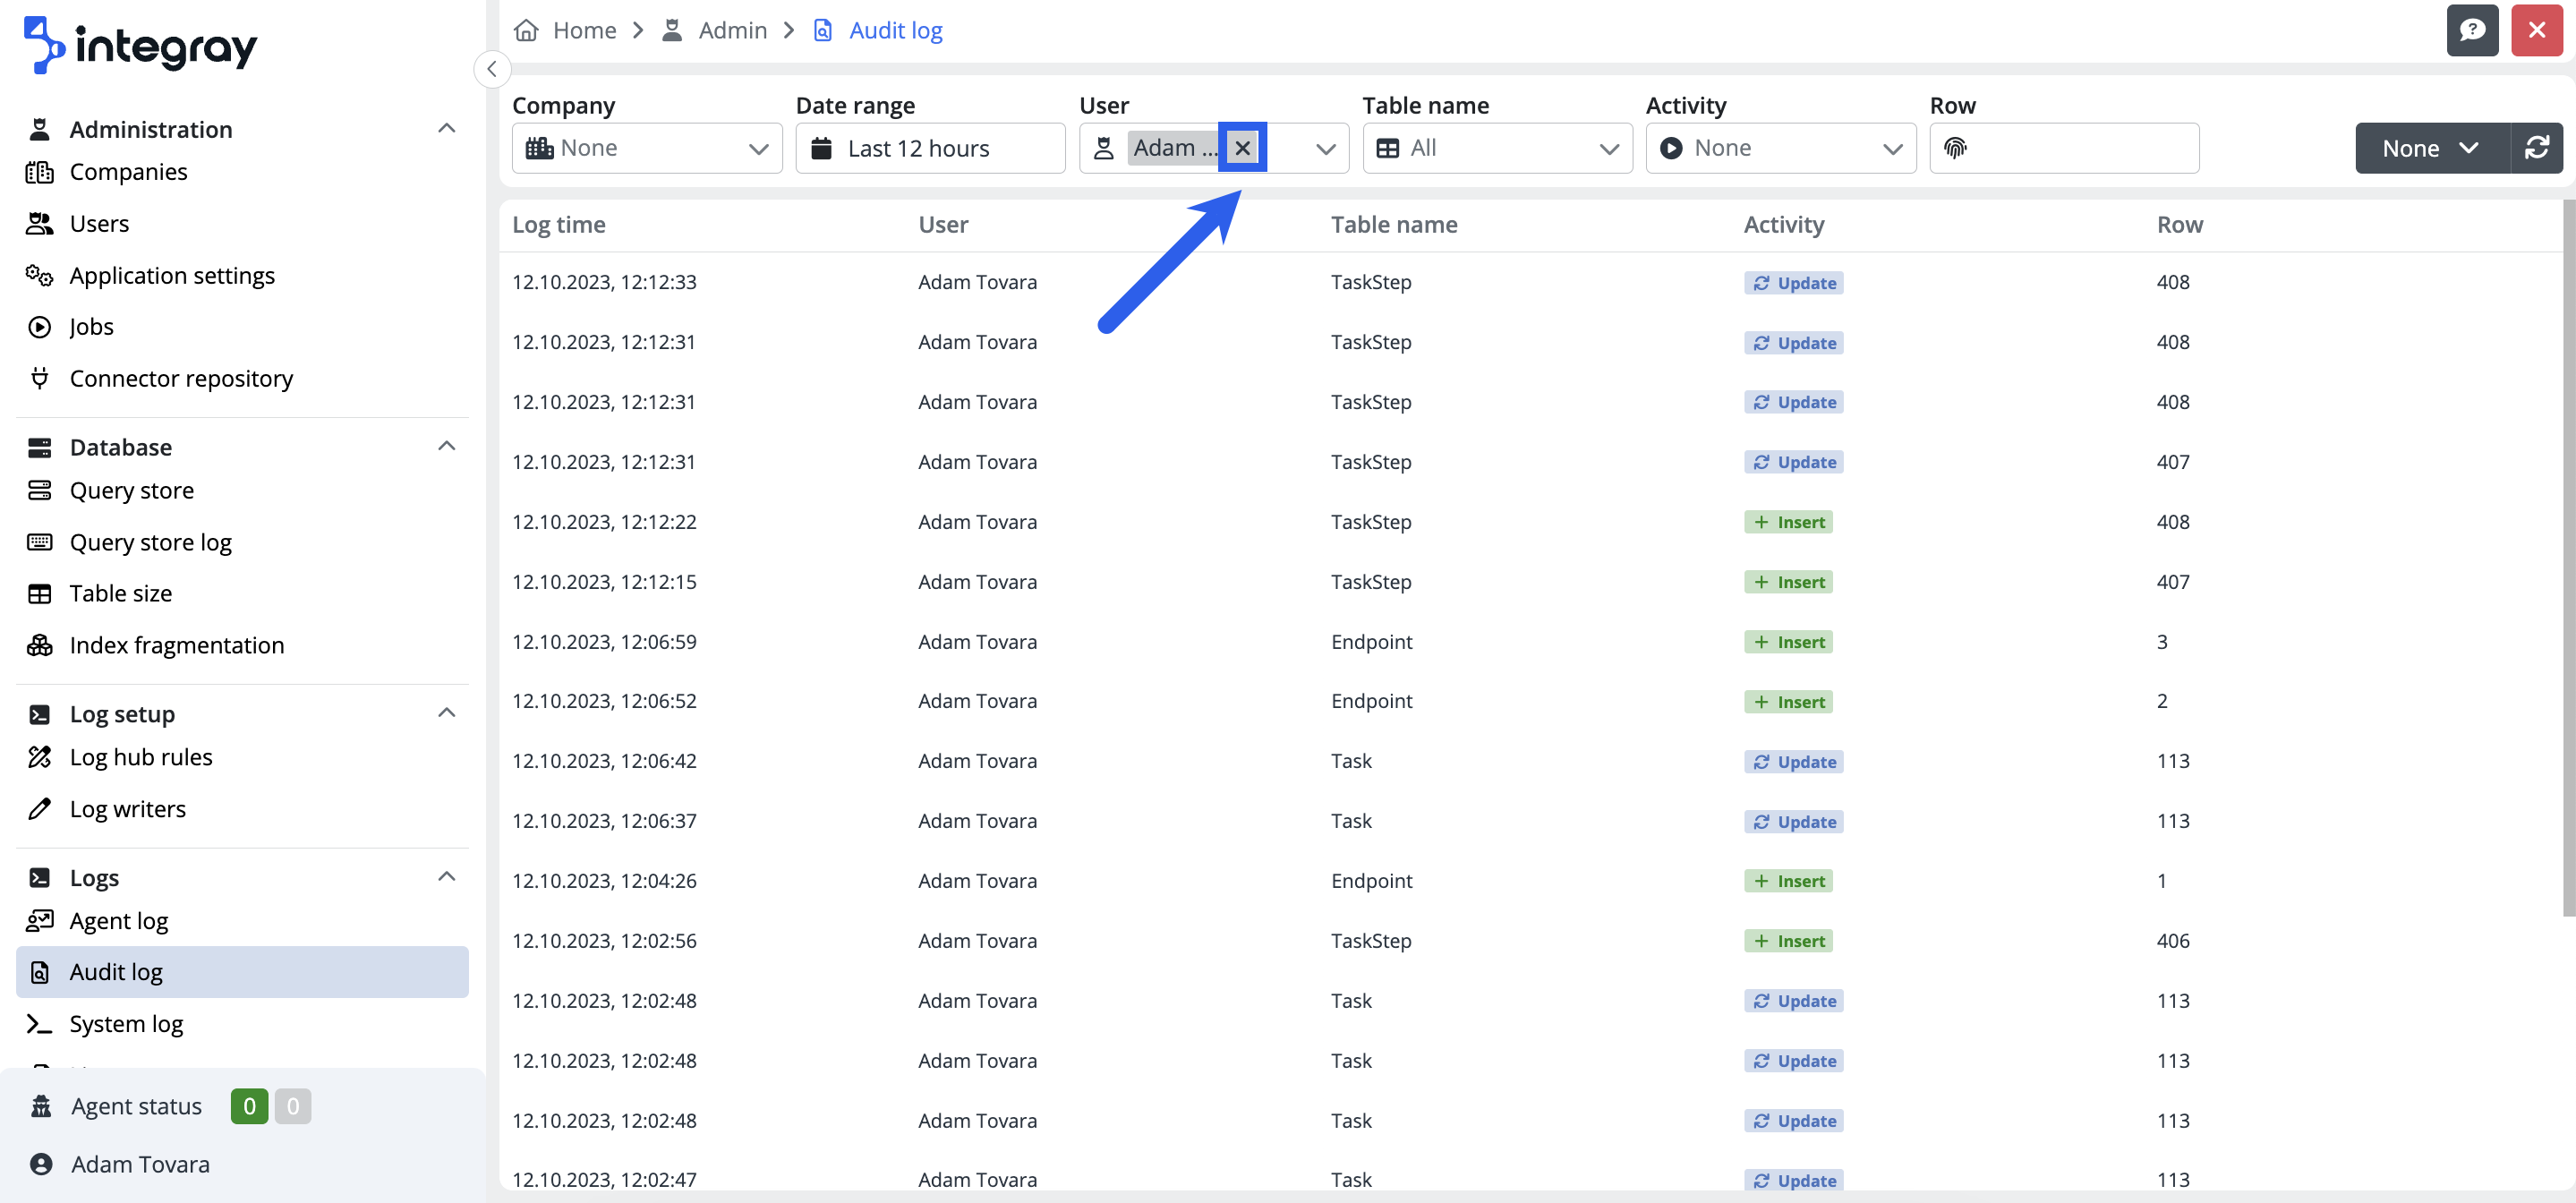2576x1203 pixels.
Task: Collapse the sidebar with arrow button
Action: (x=492, y=69)
